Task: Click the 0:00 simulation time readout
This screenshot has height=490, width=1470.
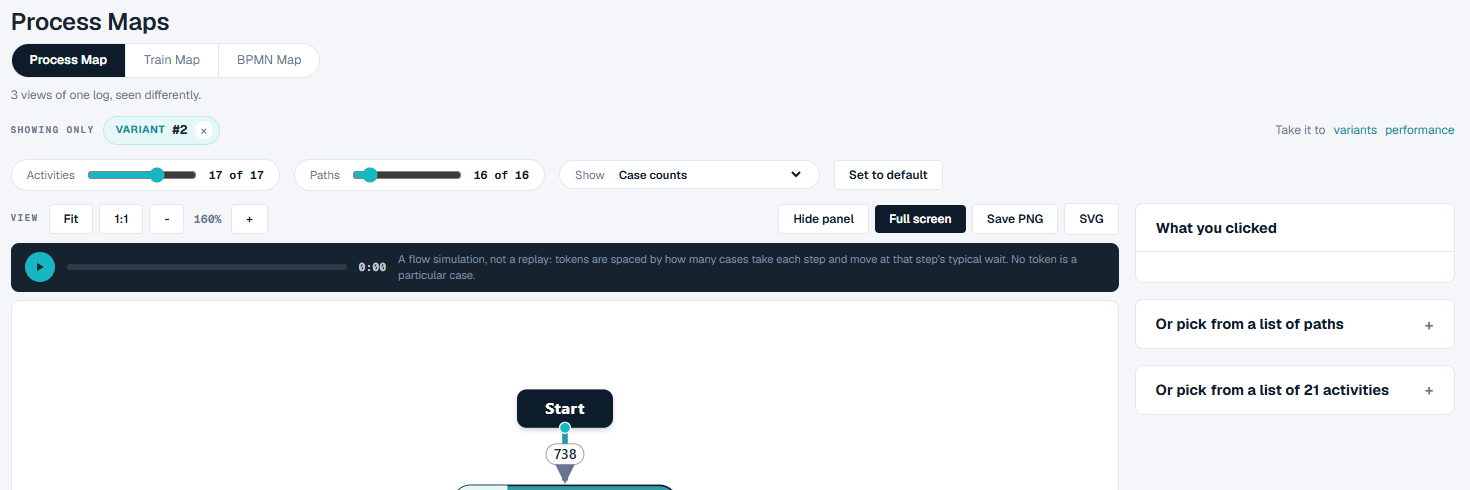Action: pos(372,267)
